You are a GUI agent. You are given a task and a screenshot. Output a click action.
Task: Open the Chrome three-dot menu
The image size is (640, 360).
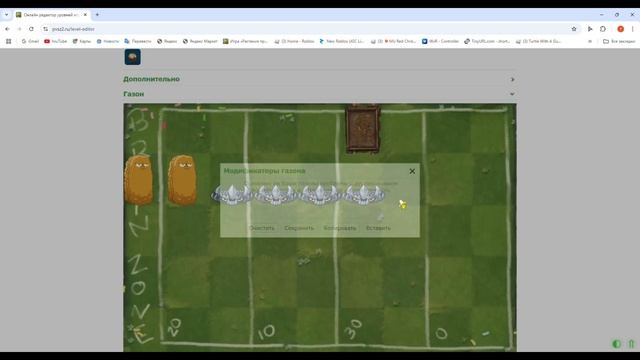(633, 29)
